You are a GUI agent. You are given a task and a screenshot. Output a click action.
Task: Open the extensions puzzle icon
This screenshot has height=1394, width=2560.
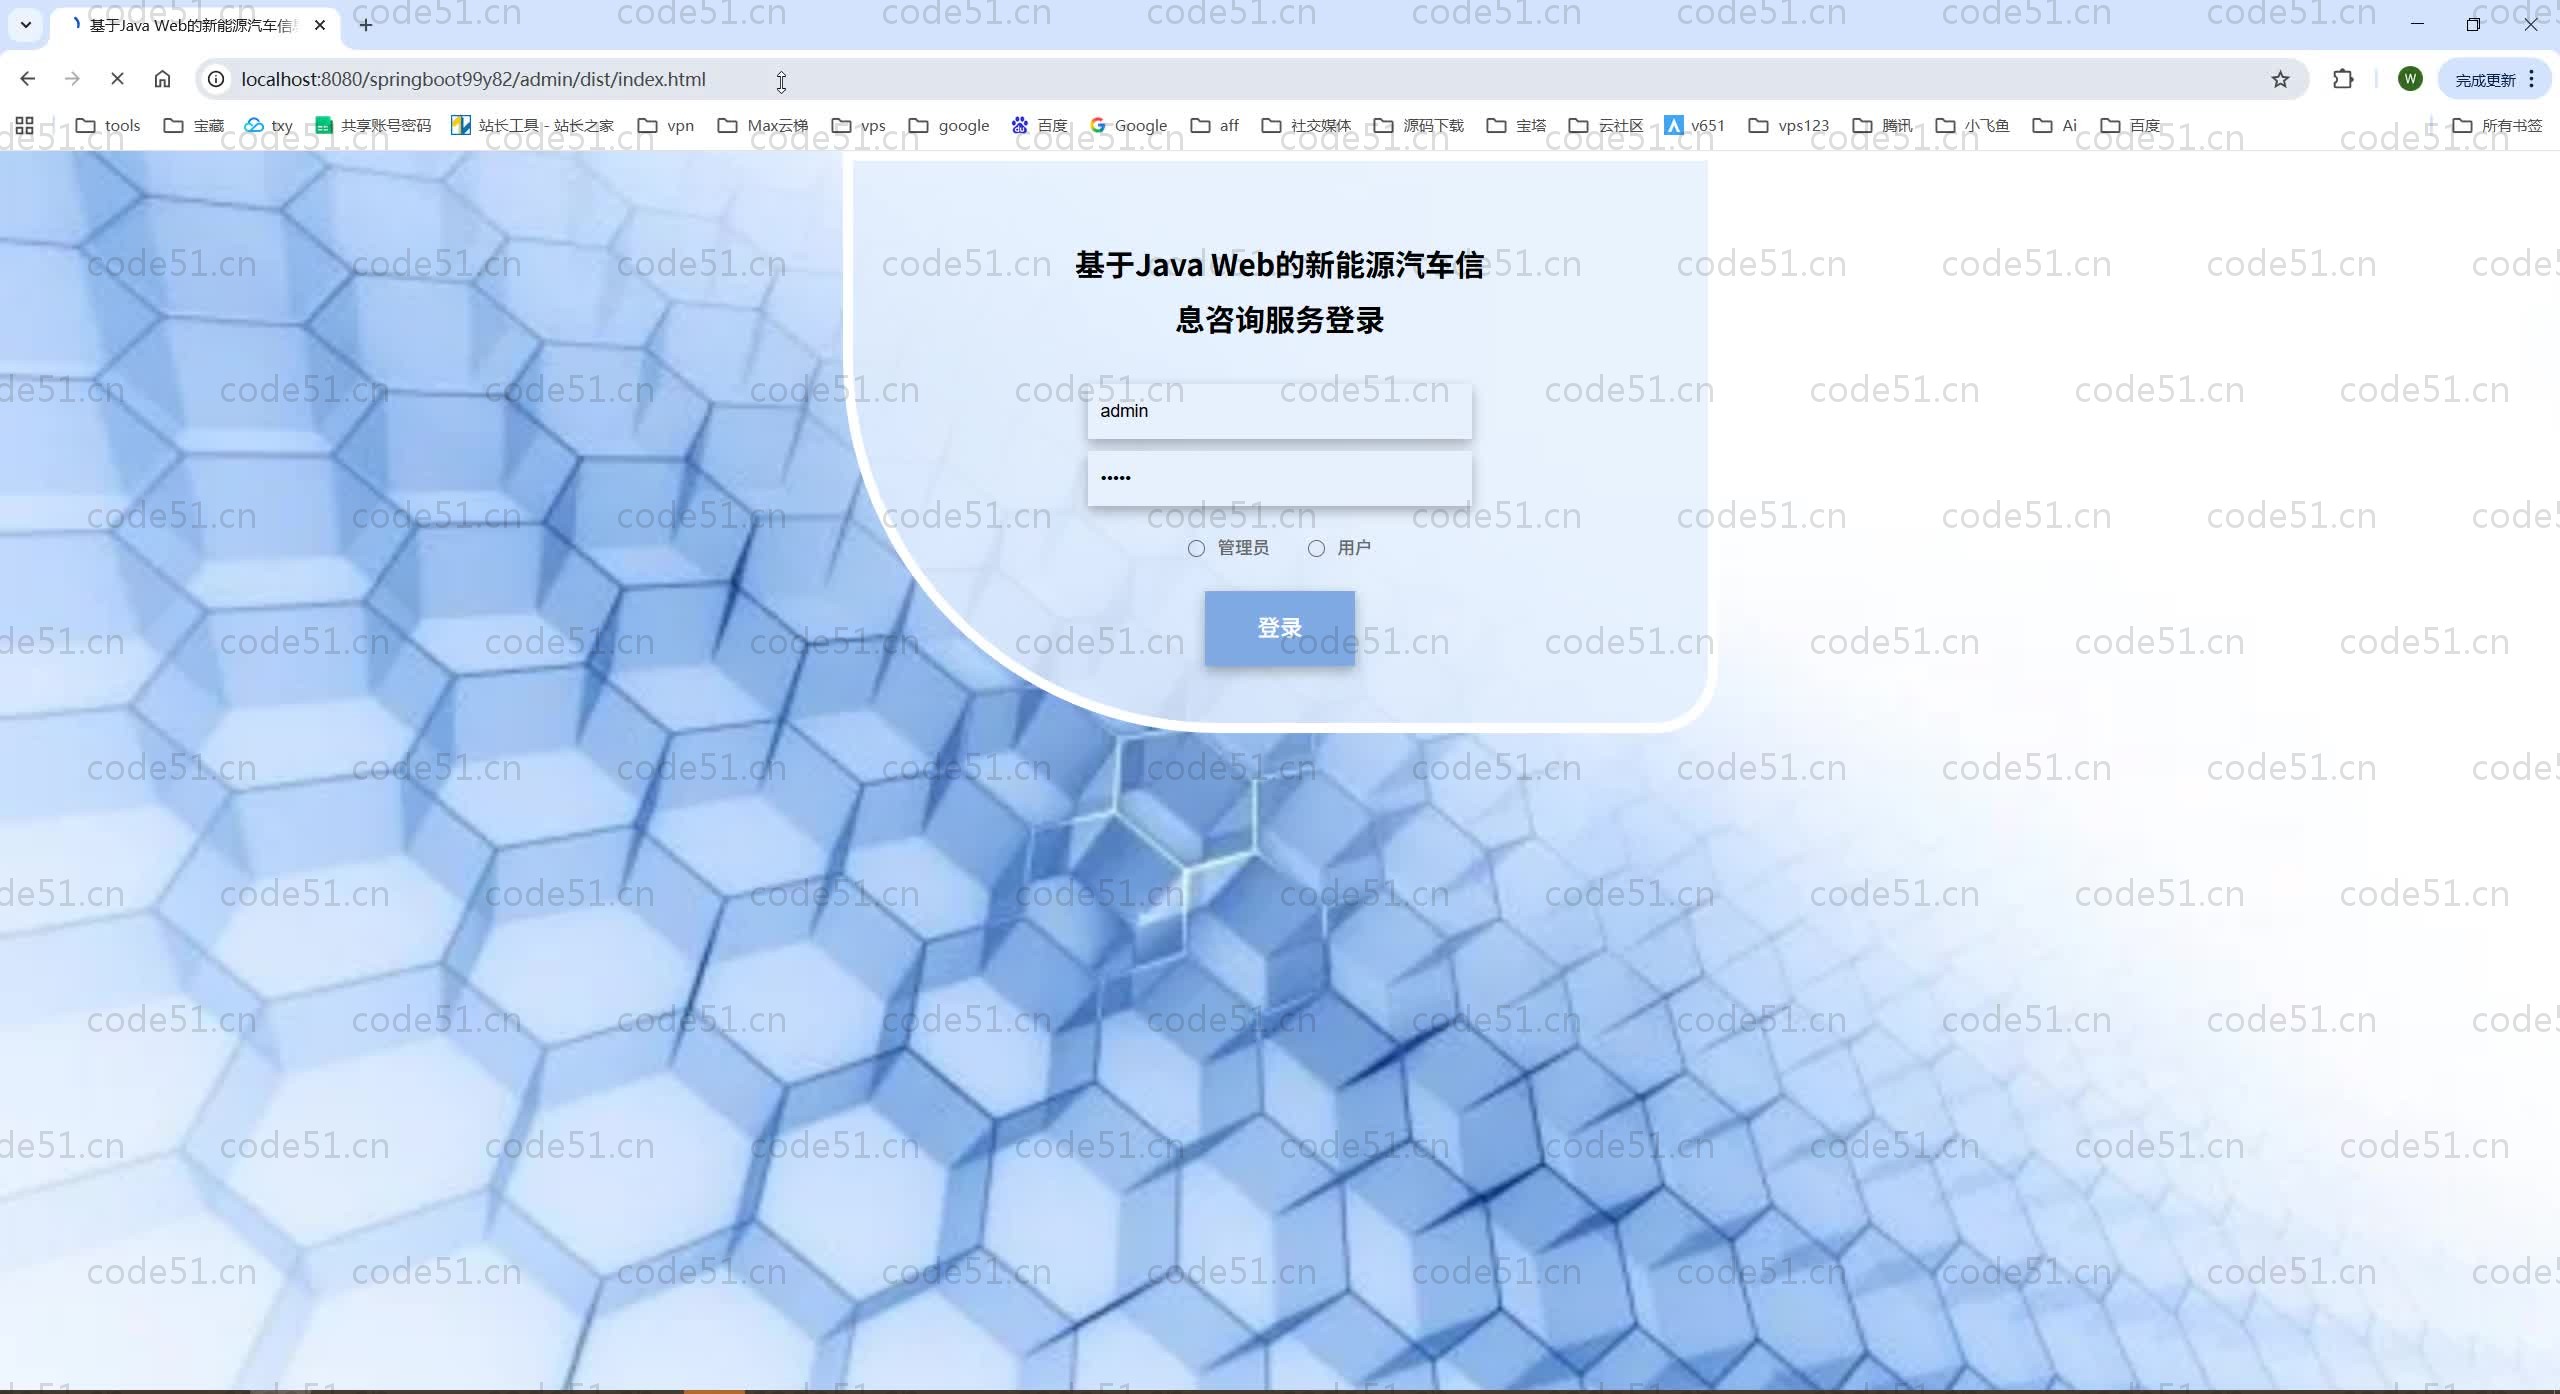[2343, 79]
